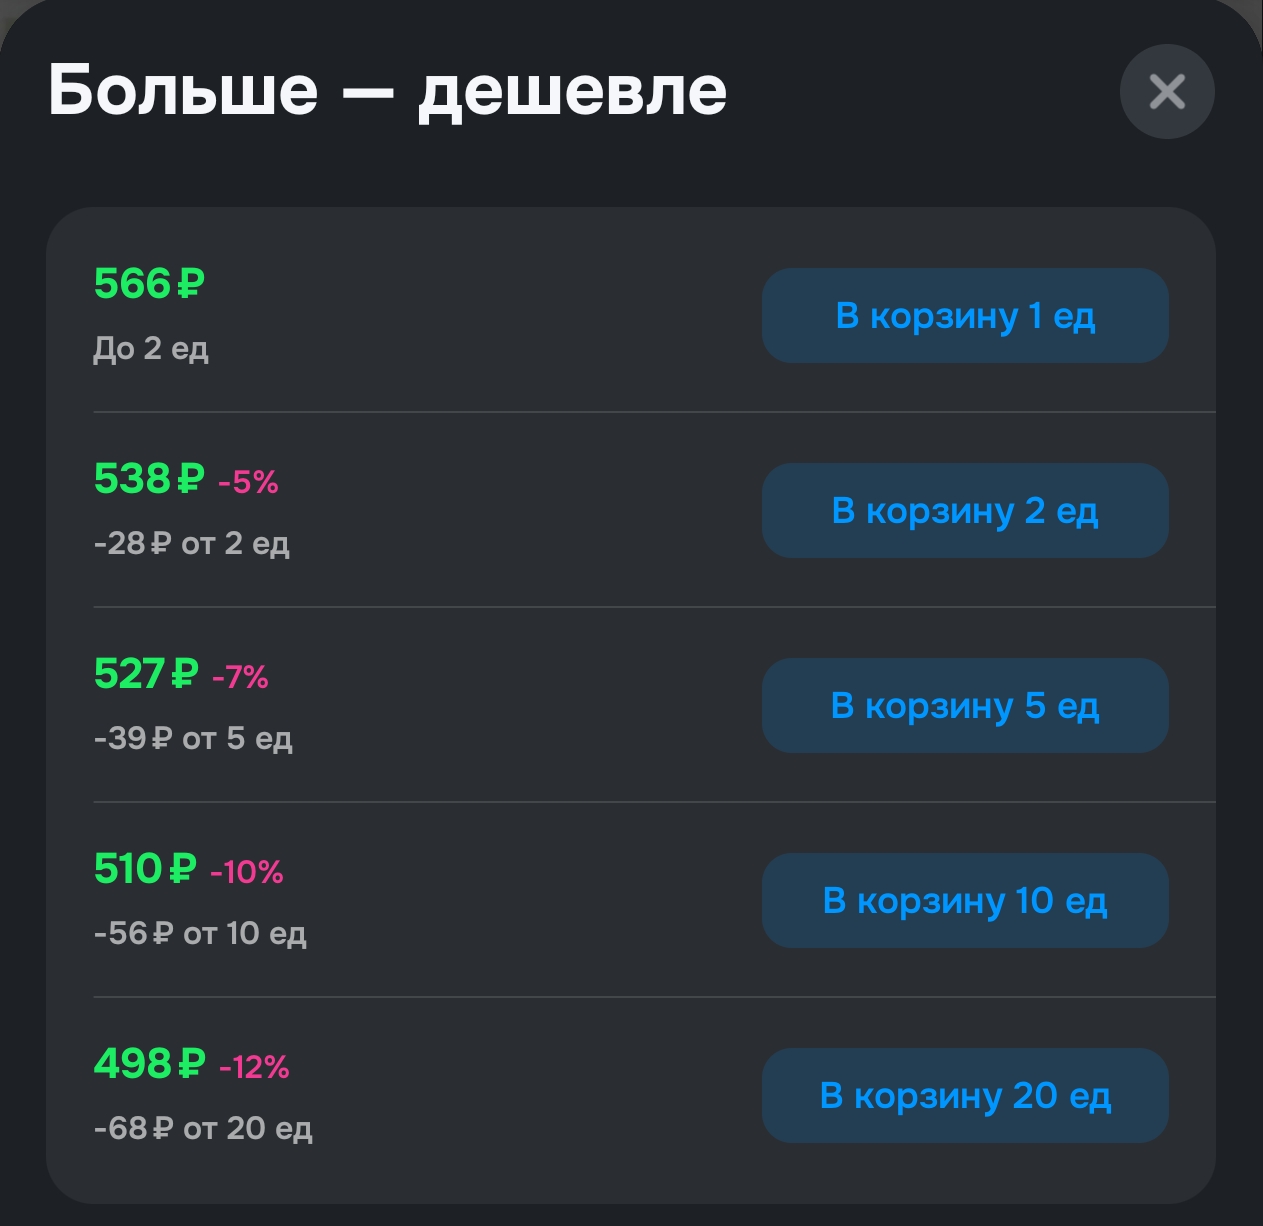Click «В корзину 5 ед» button
Image resolution: width=1263 pixels, height=1226 pixels.
(964, 706)
